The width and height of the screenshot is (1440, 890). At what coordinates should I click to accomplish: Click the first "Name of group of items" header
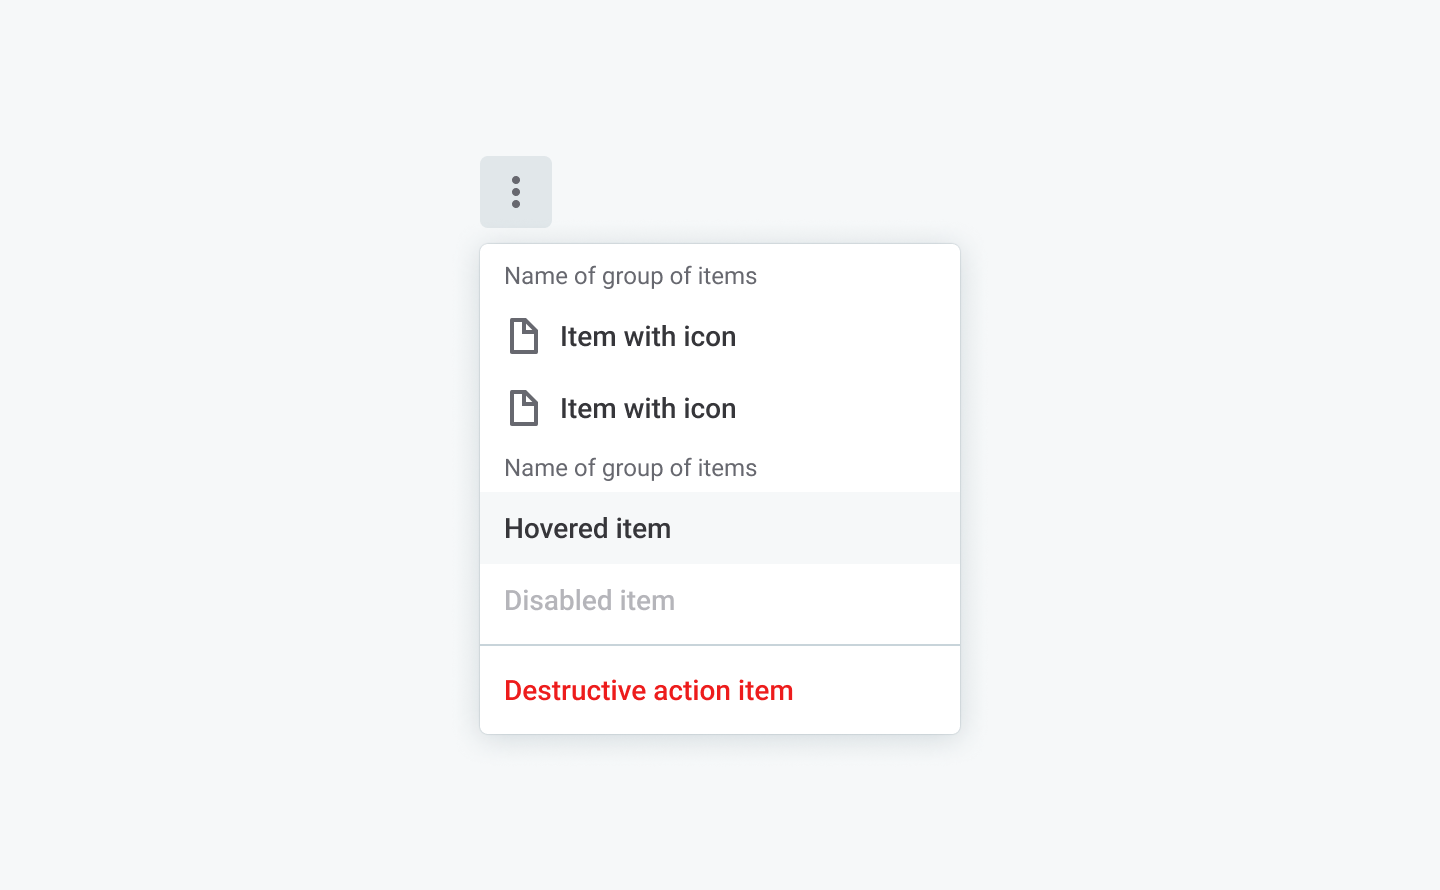point(630,276)
